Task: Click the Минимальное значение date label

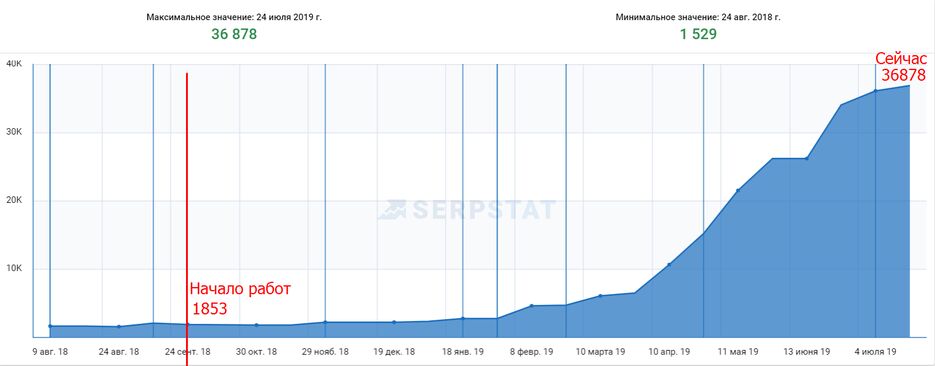Action: [x=698, y=17]
